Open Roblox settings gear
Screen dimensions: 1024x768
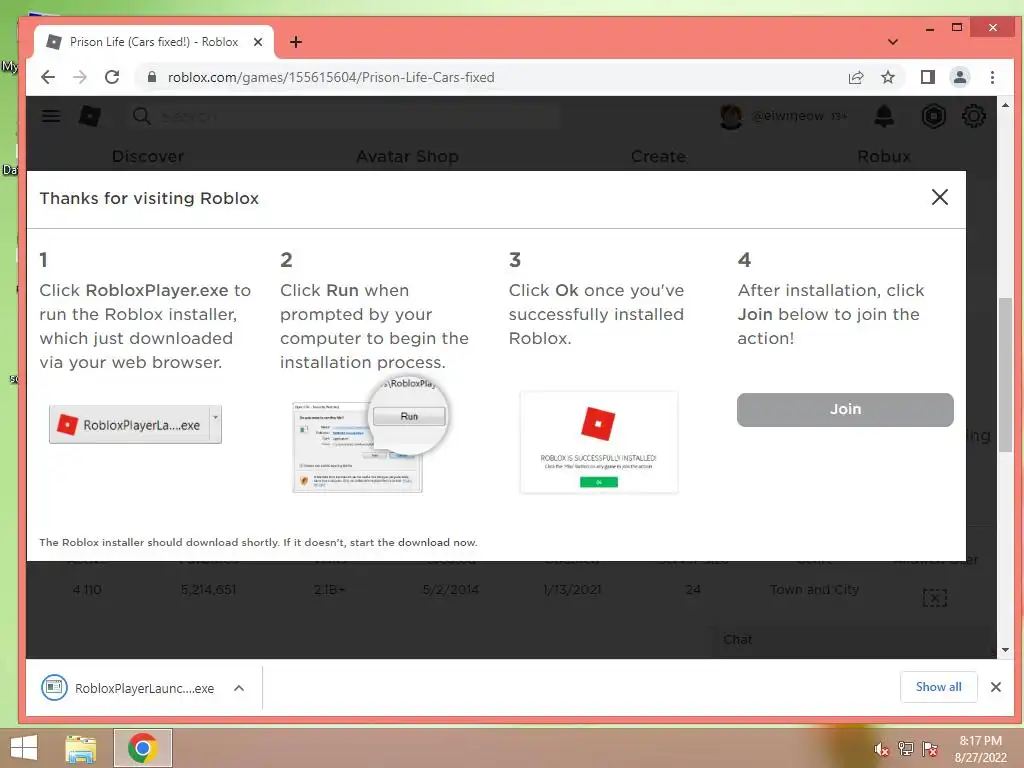[x=974, y=116]
